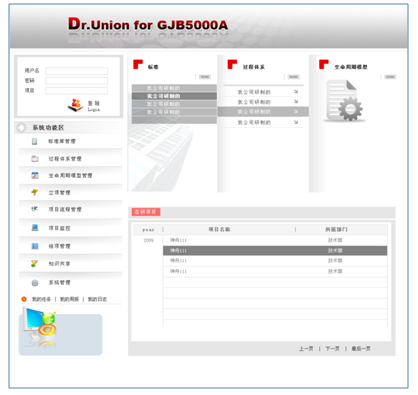
Task: Click the 项目流程管理 sidebar icon
Action: pos(34,209)
